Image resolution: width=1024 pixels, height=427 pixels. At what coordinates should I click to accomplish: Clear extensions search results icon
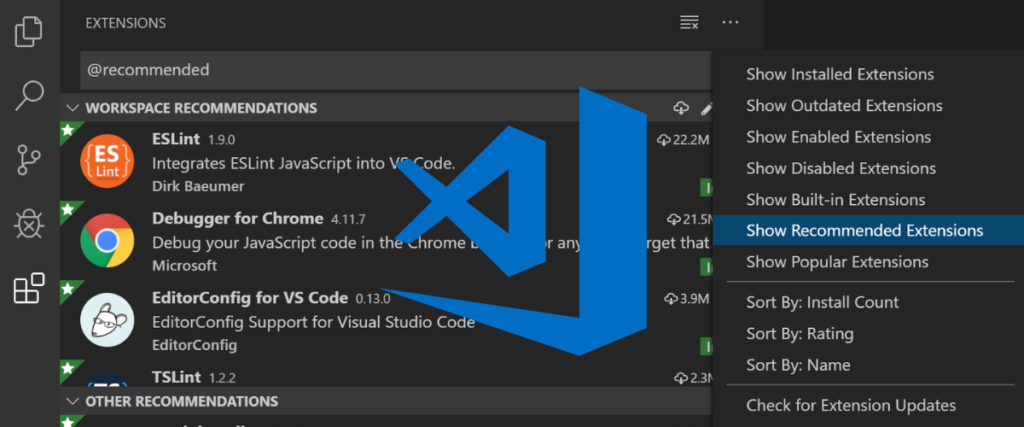pos(689,23)
